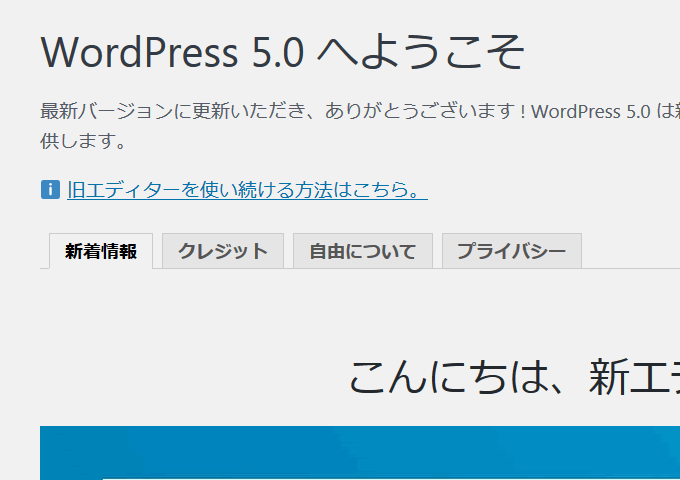
Task: Select the 新着情報 tab
Action: coord(101,251)
